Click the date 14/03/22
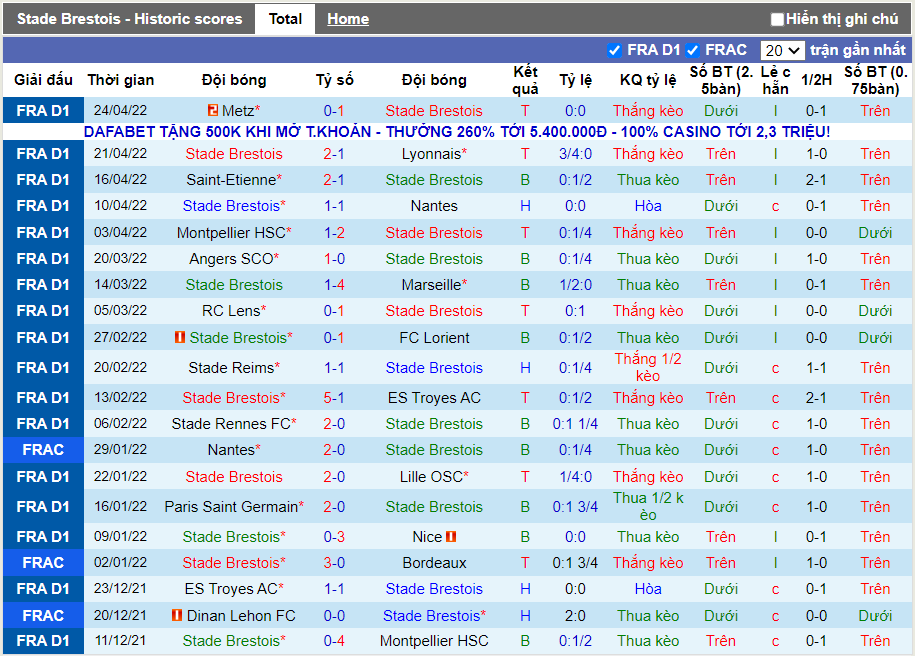The image size is (915, 656). tap(121, 285)
